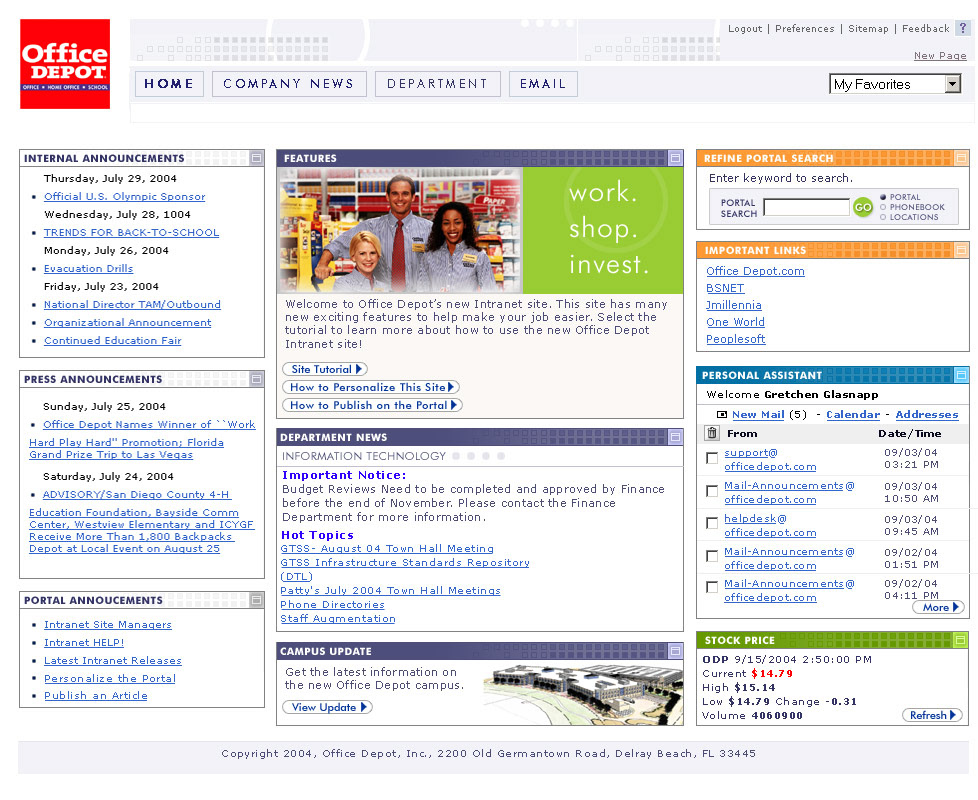Open the Email tab

(x=543, y=84)
